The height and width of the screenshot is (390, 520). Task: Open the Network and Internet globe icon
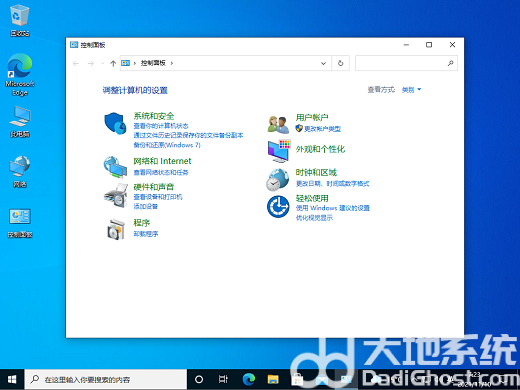pos(115,167)
